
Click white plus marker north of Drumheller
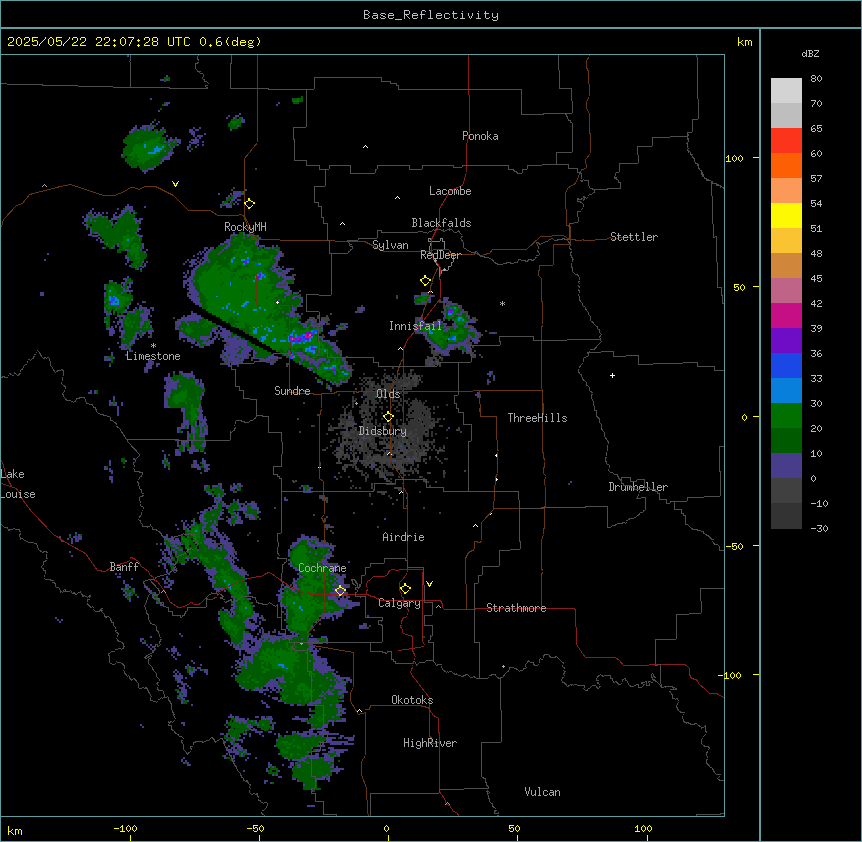click(612, 375)
